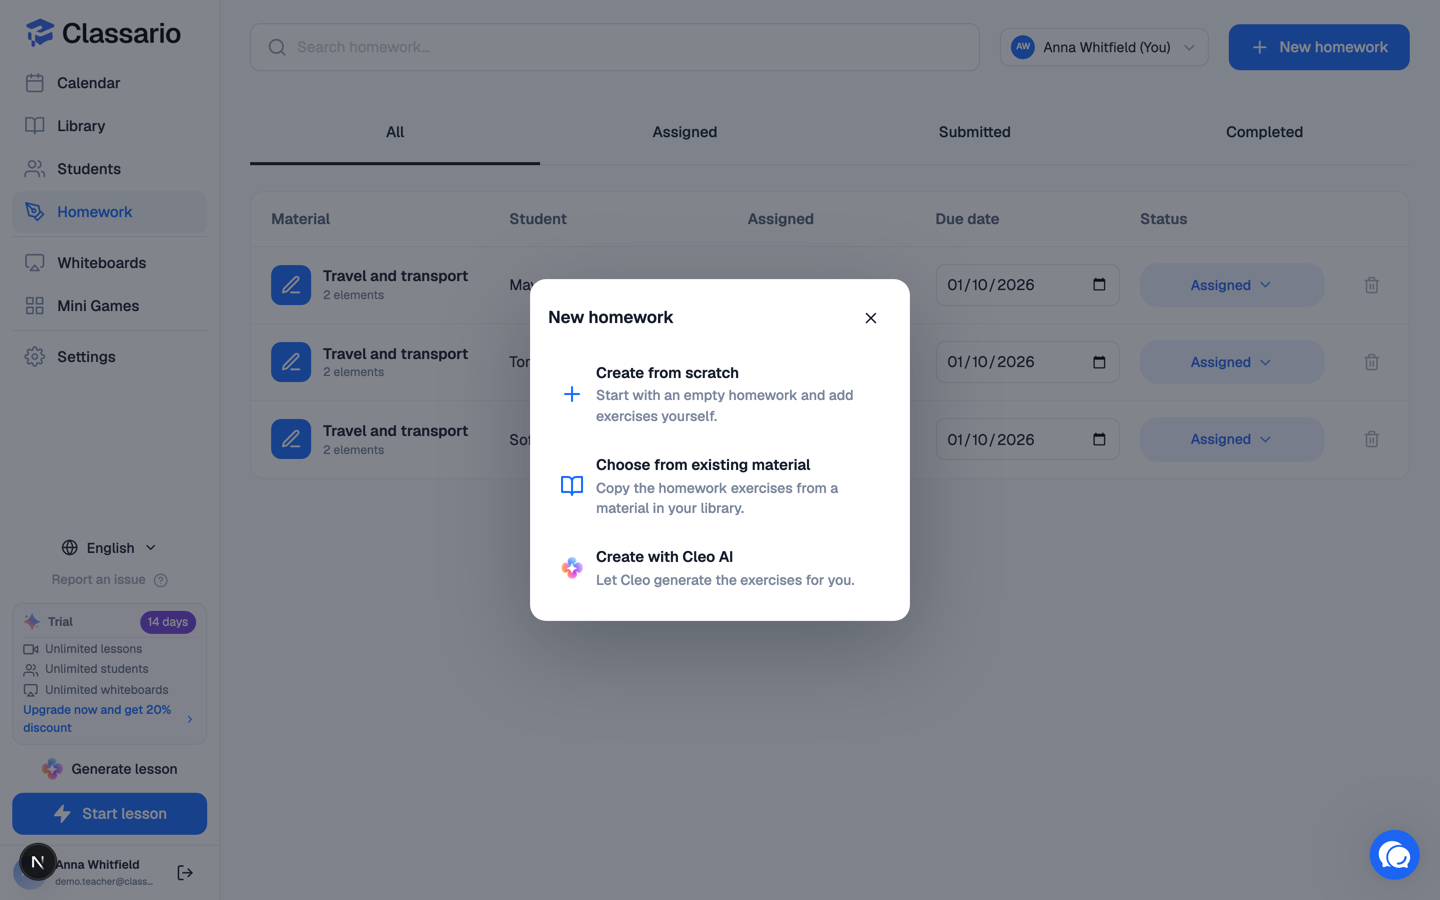Click the New homework button
Viewport: 1440px width, 900px height.
click(x=1318, y=47)
